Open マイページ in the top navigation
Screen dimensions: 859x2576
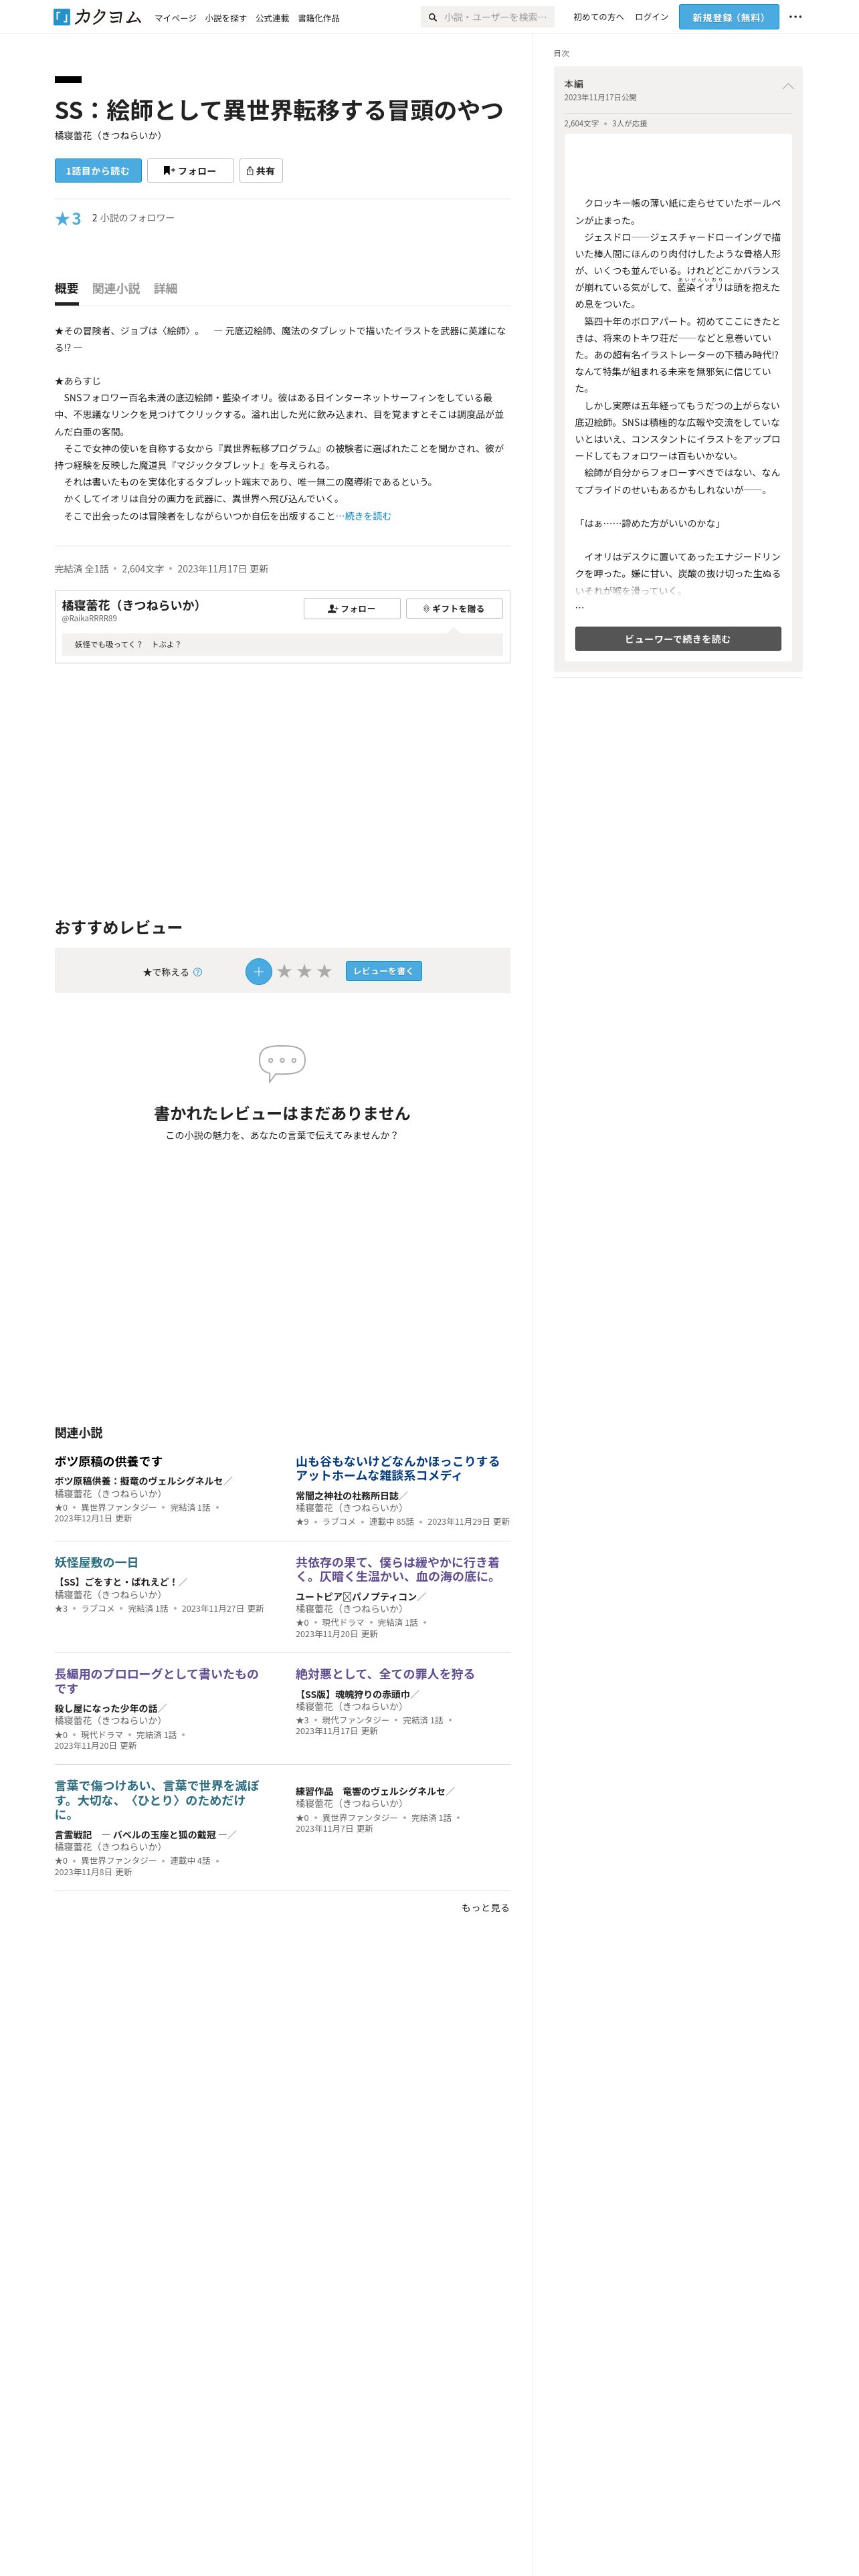(175, 18)
